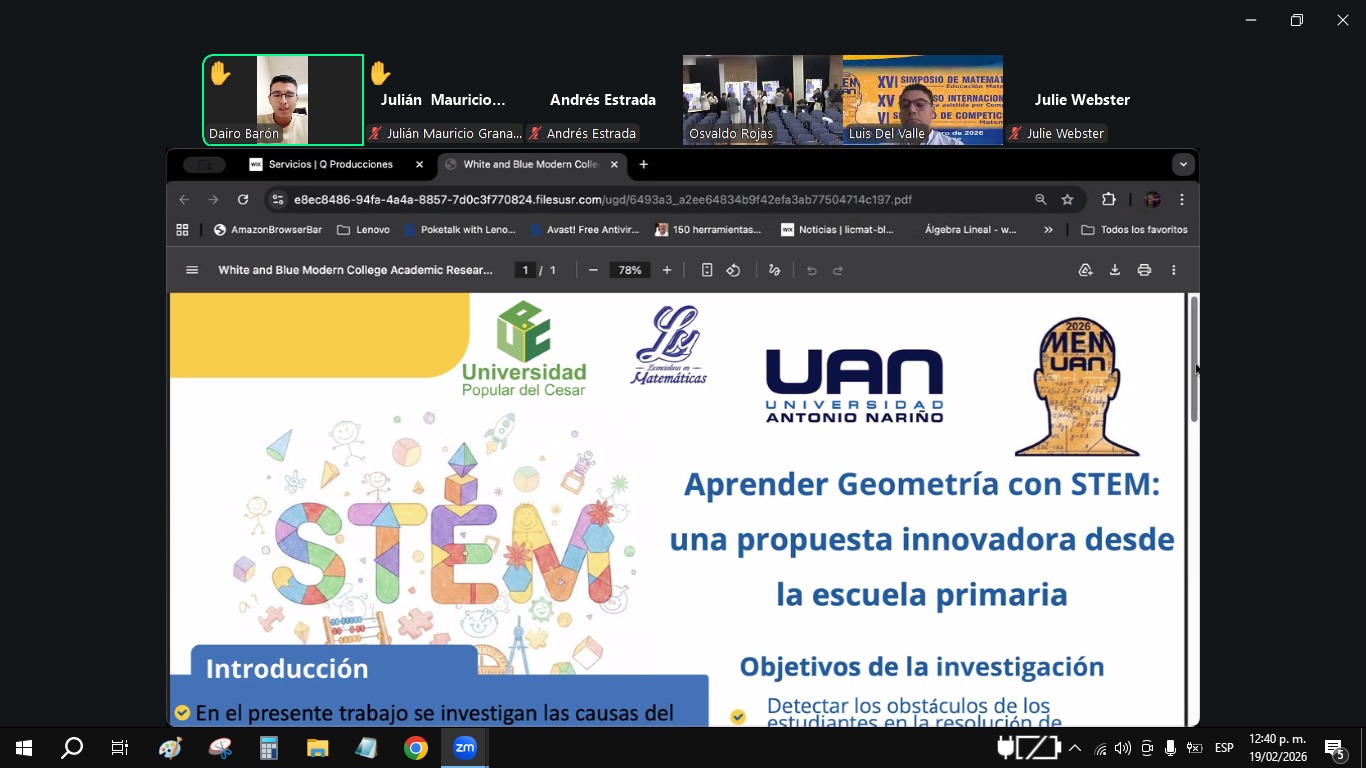The width and height of the screenshot is (1366, 768).
Task: Show hidden system tray icons
Action: pos(1075,748)
